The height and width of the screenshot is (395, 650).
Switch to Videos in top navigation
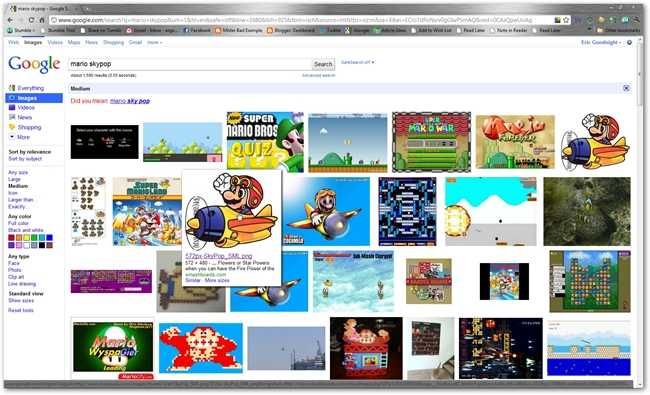[55, 42]
